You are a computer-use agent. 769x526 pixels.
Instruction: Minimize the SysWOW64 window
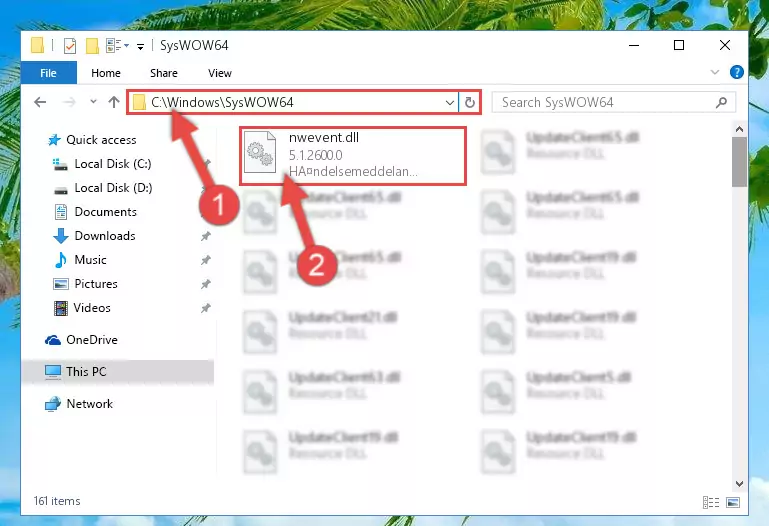coord(634,45)
